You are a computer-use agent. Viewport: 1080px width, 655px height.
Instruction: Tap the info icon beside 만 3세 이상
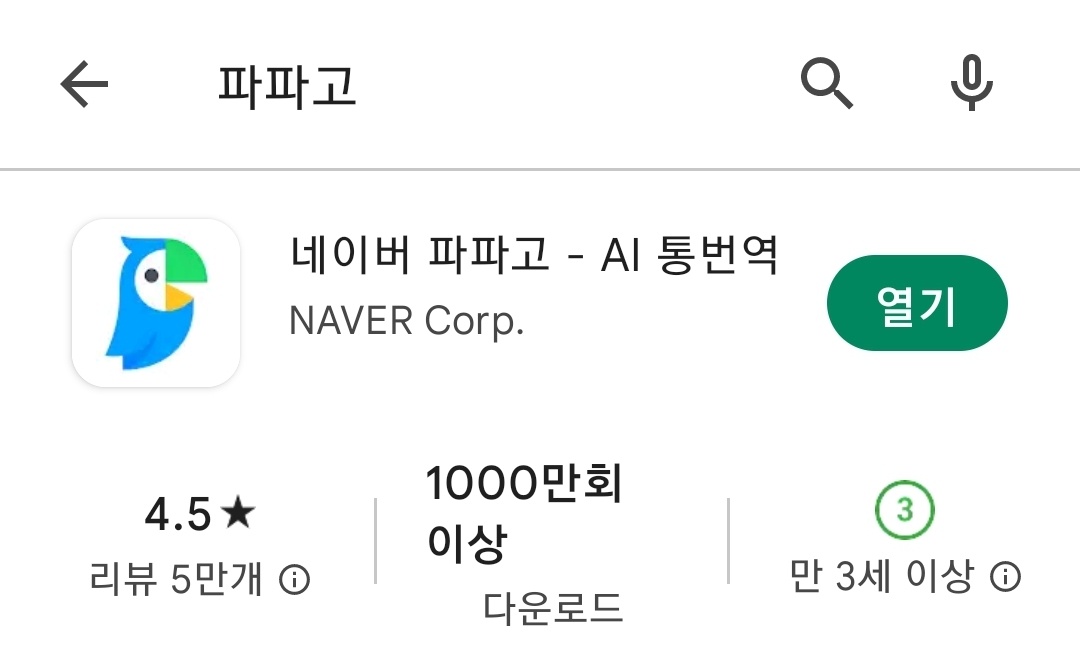point(1006,576)
